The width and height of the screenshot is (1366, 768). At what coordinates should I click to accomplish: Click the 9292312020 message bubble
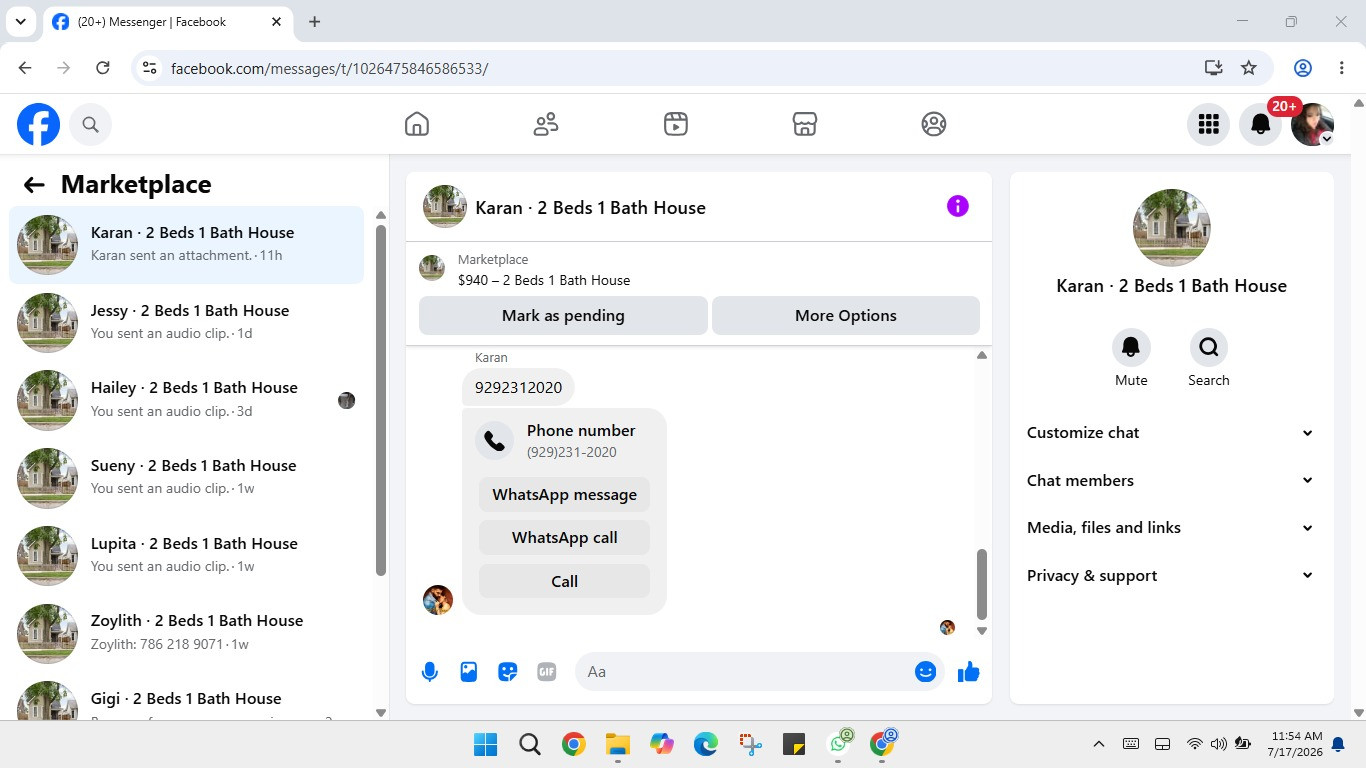(x=518, y=387)
